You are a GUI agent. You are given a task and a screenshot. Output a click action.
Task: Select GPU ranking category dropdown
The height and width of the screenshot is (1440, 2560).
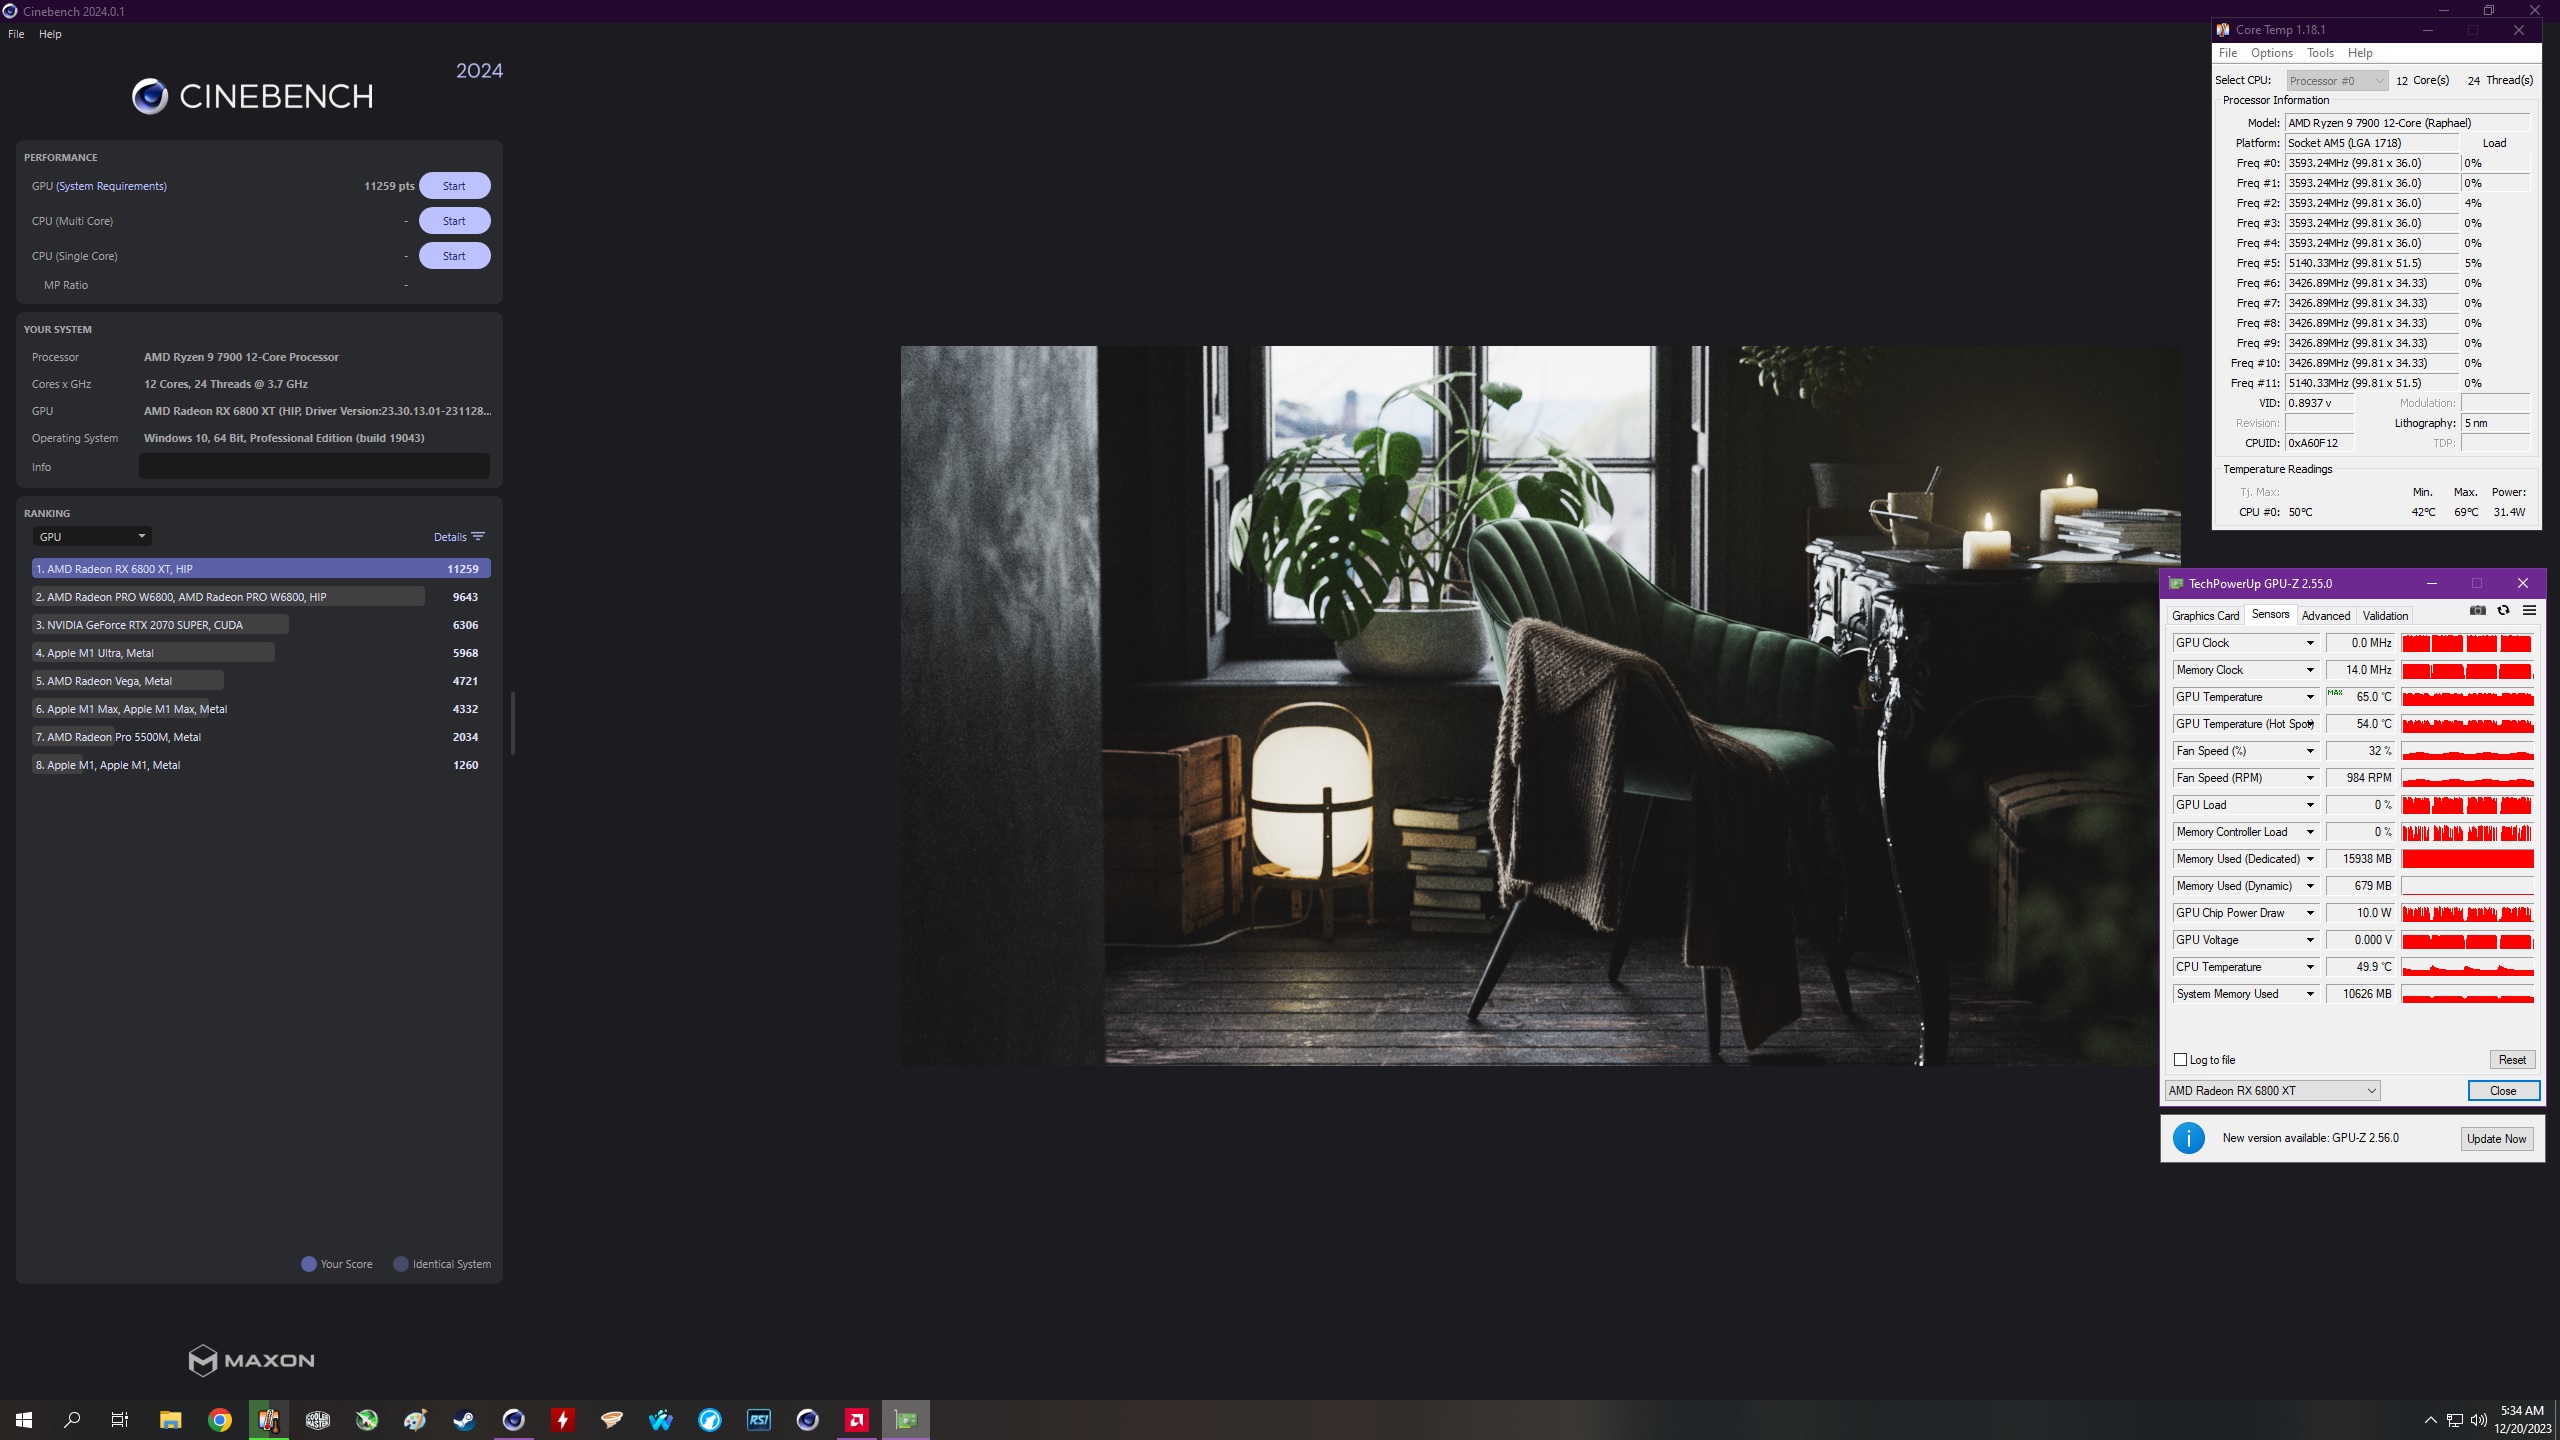click(90, 536)
